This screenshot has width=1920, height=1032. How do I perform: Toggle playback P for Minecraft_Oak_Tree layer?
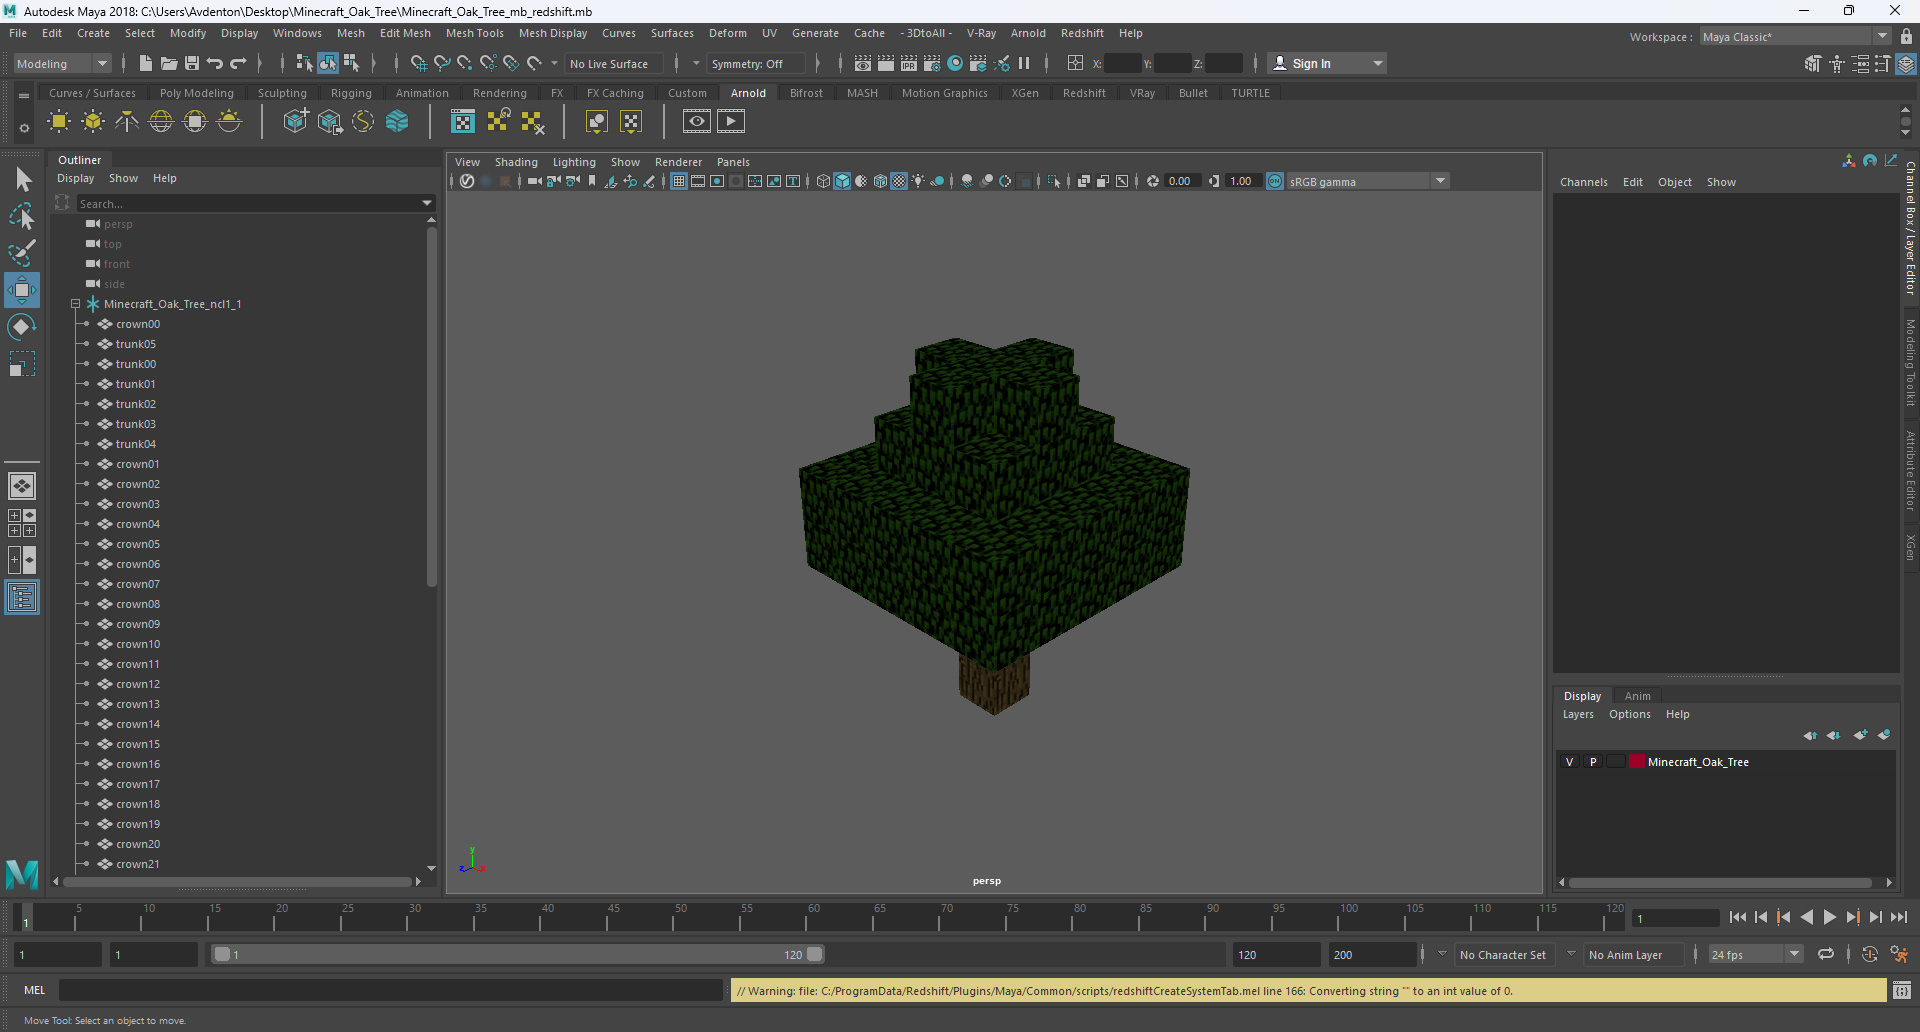pos(1593,762)
